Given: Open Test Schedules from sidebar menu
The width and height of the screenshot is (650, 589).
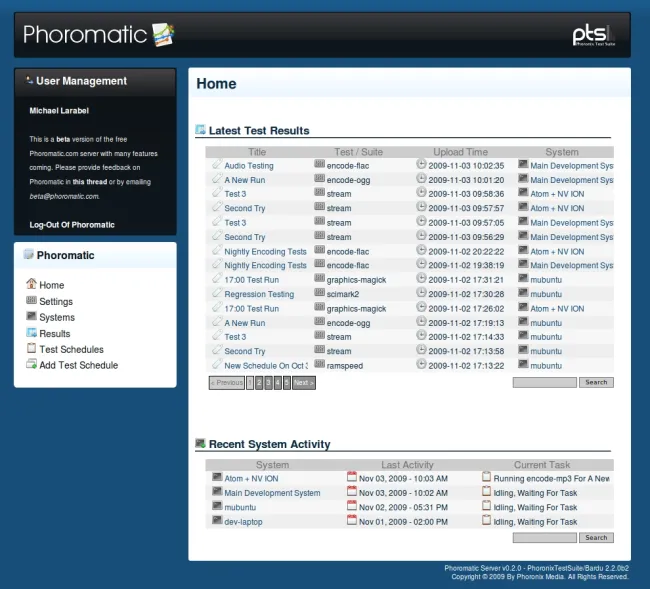Looking at the screenshot, I should [x=71, y=350].
